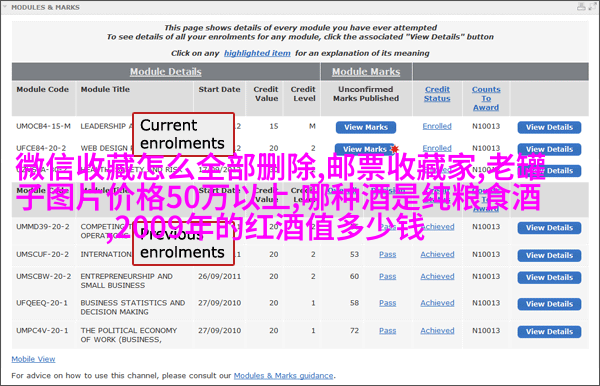Click mark 72 for UMPC4V-20-1
Image resolution: width=600 pixels, height=386 pixels.
pos(354,331)
